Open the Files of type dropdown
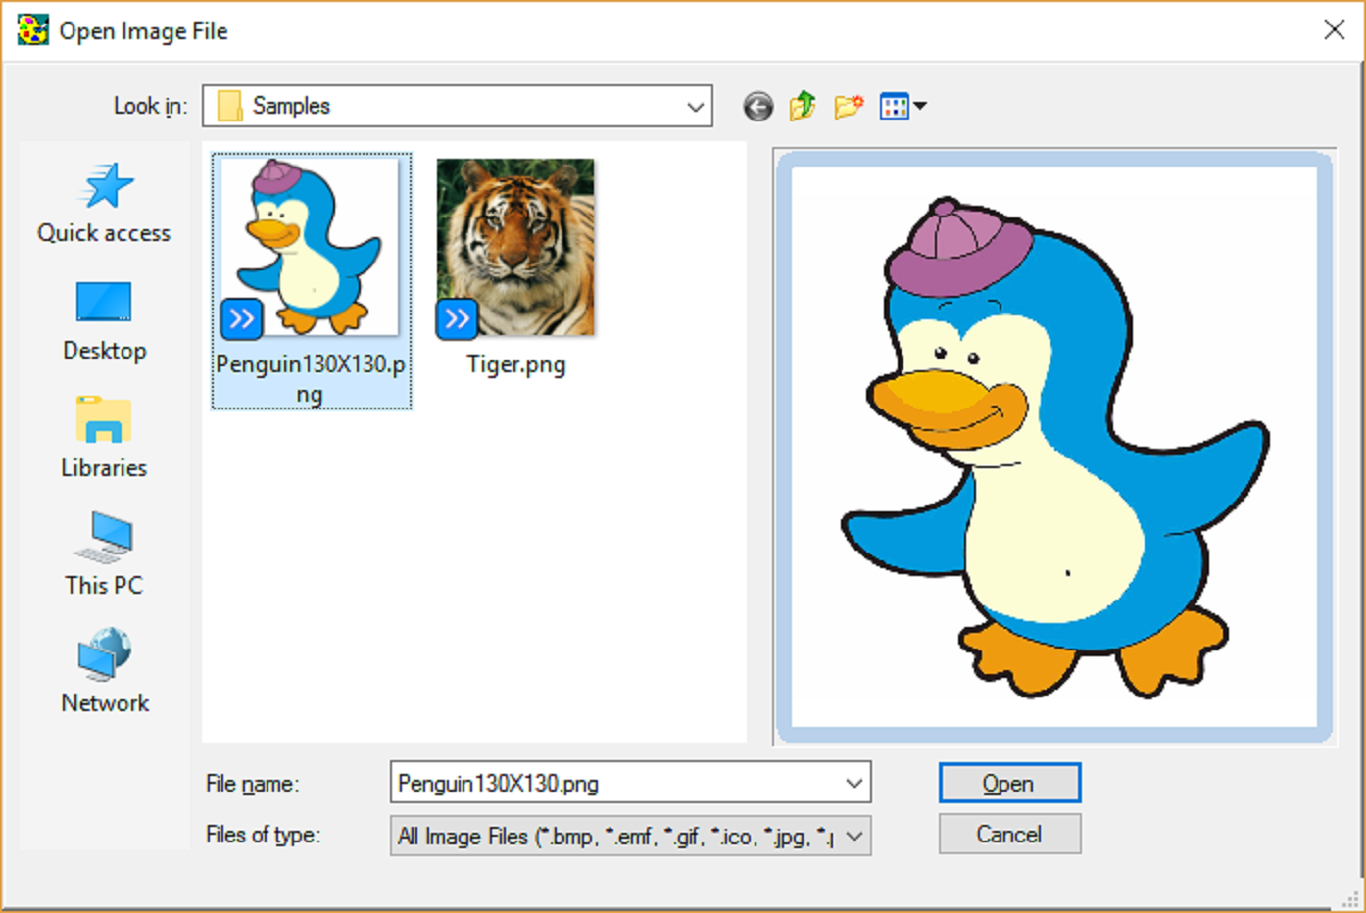Image resolution: width=1366 pixels, height=913 pixels. pyautogui.click(x=852, y=835)
